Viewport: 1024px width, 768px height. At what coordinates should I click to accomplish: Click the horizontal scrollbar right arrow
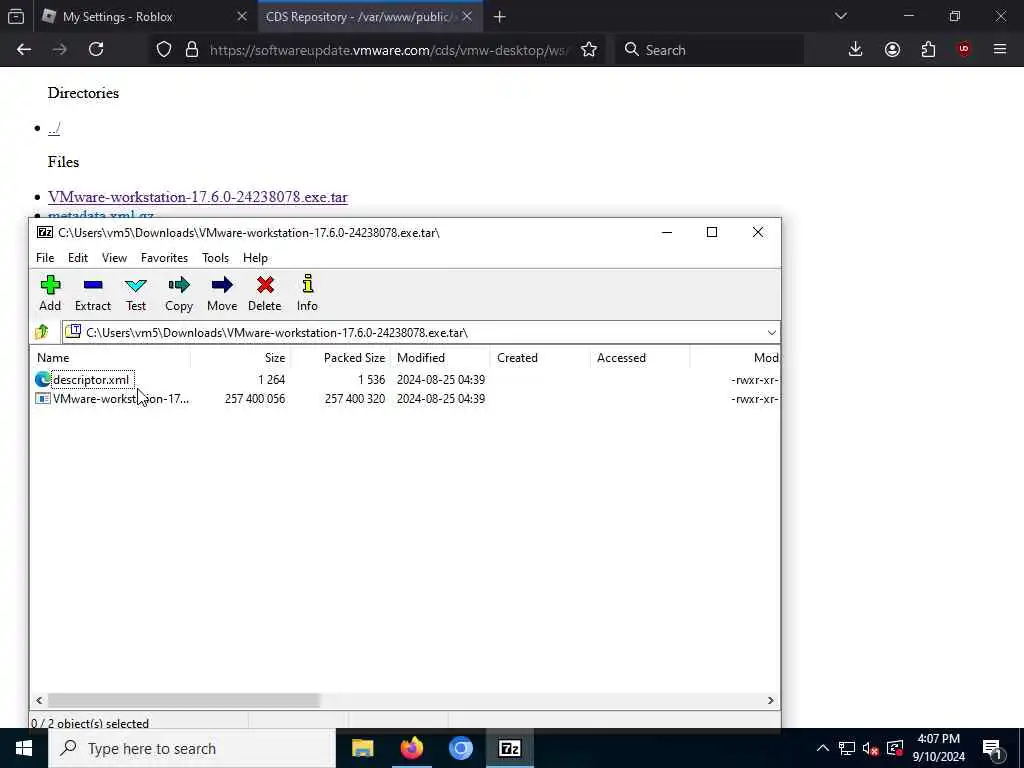[771, 700]
